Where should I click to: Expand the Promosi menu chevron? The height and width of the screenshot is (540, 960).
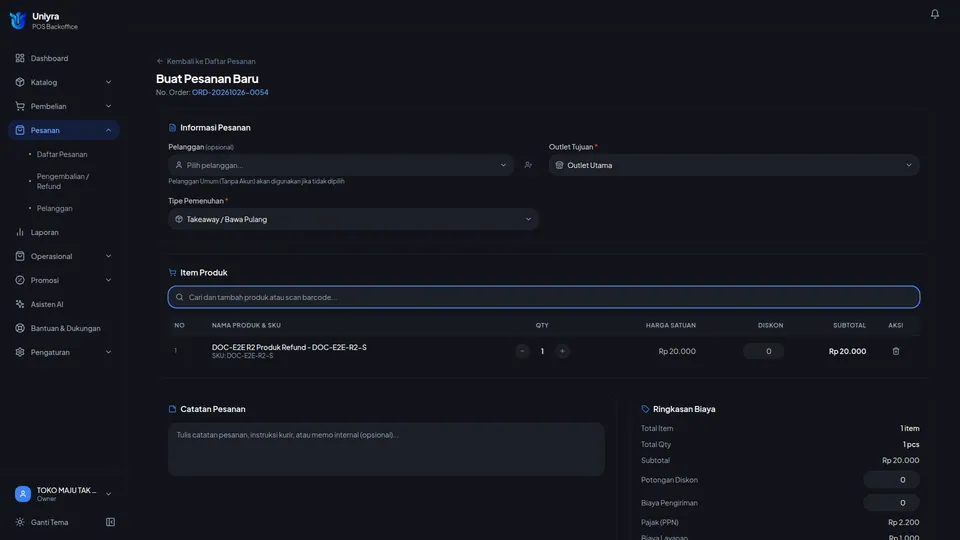coord(108,280)
